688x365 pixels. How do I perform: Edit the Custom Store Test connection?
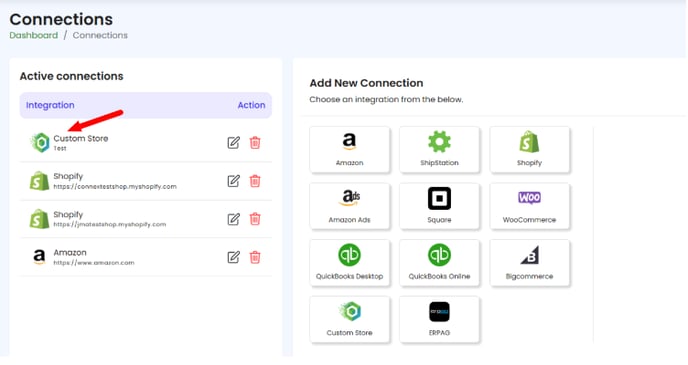tap(233, 143)
